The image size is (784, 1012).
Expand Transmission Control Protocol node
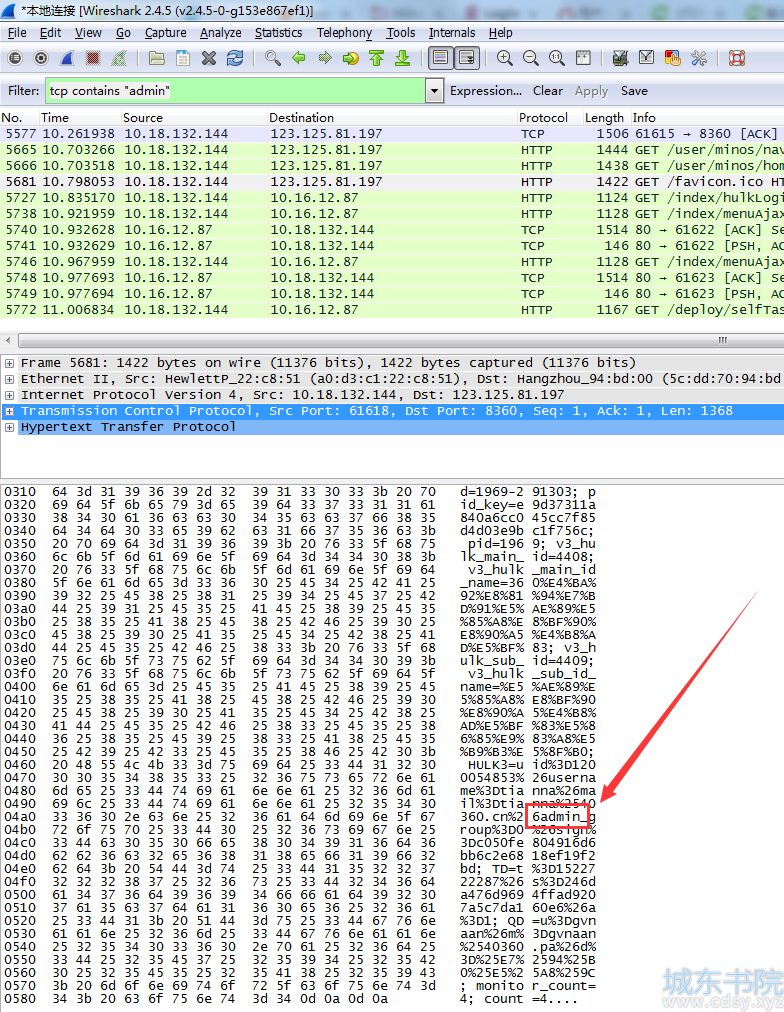pos(9,411)
